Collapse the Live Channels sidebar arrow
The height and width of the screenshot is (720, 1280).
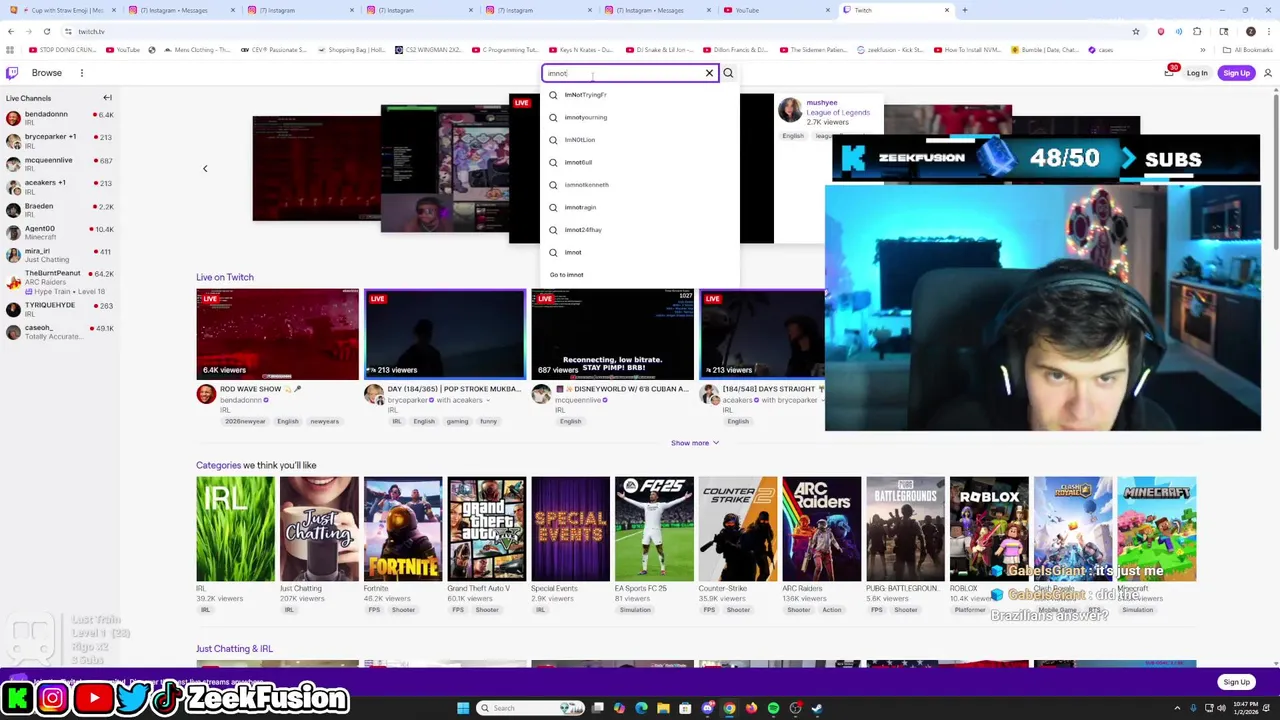107,98
